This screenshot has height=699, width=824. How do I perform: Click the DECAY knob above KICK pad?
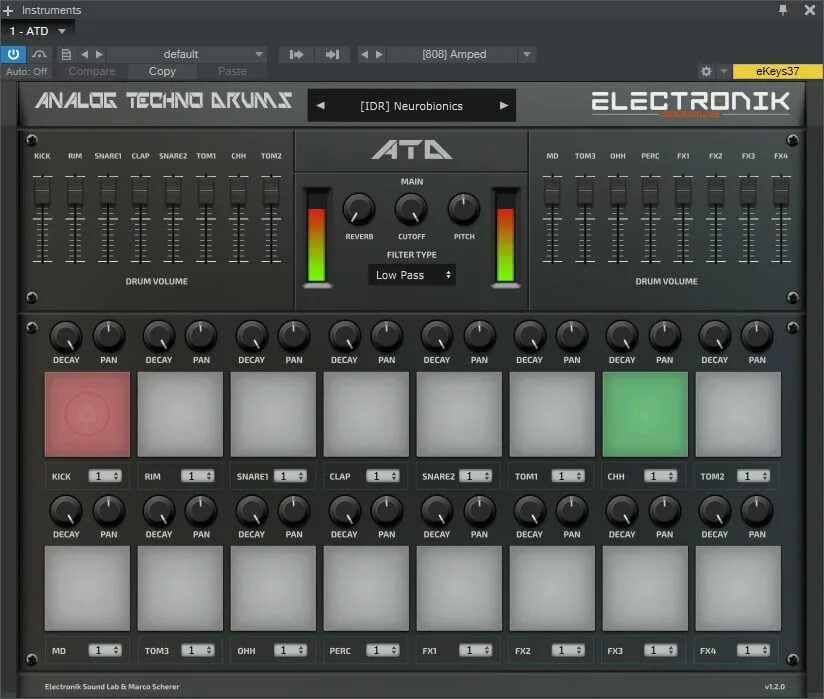(66, 336)
